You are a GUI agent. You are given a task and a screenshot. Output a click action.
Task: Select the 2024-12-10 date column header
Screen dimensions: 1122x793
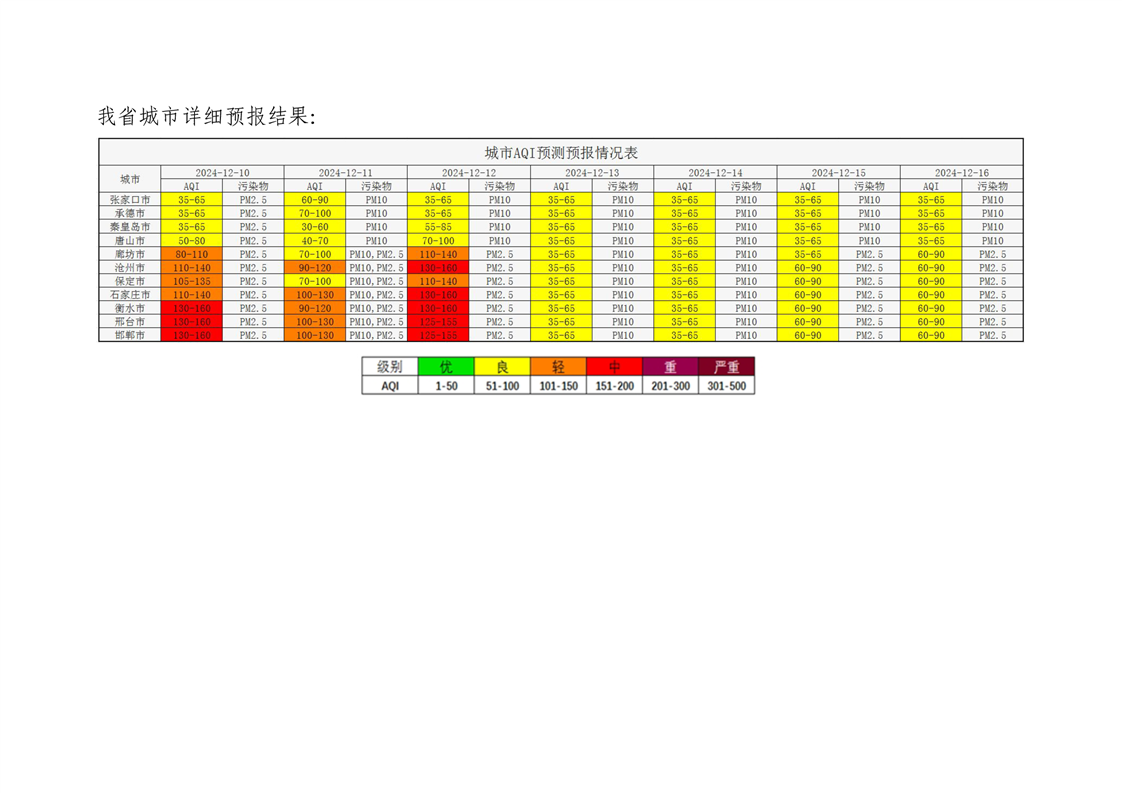click(222, 172)
